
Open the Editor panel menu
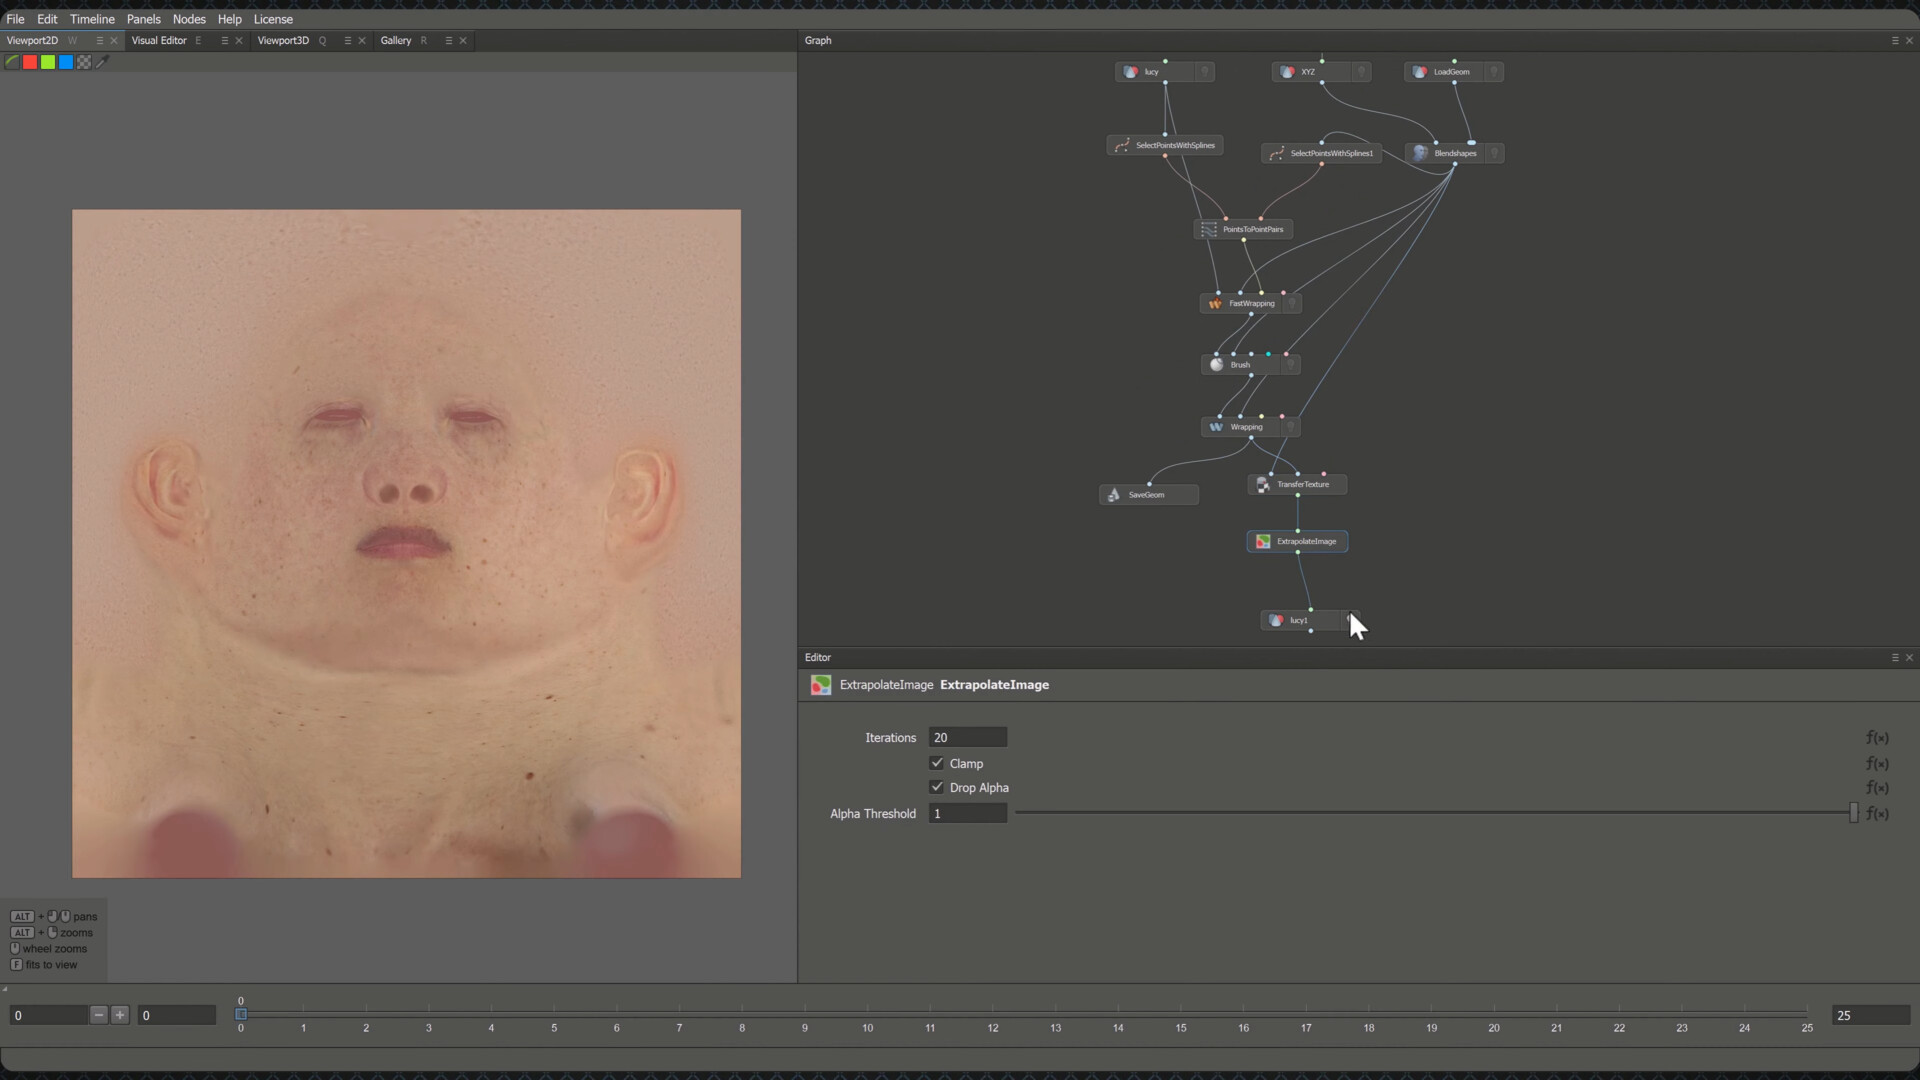pyautogui.click(x=1894, y=657)
